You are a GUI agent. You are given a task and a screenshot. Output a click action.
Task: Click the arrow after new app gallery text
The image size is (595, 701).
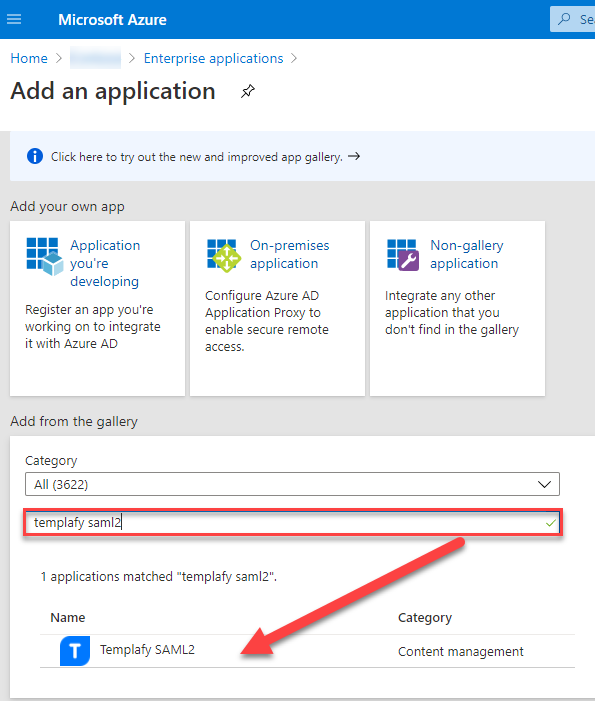354,156
